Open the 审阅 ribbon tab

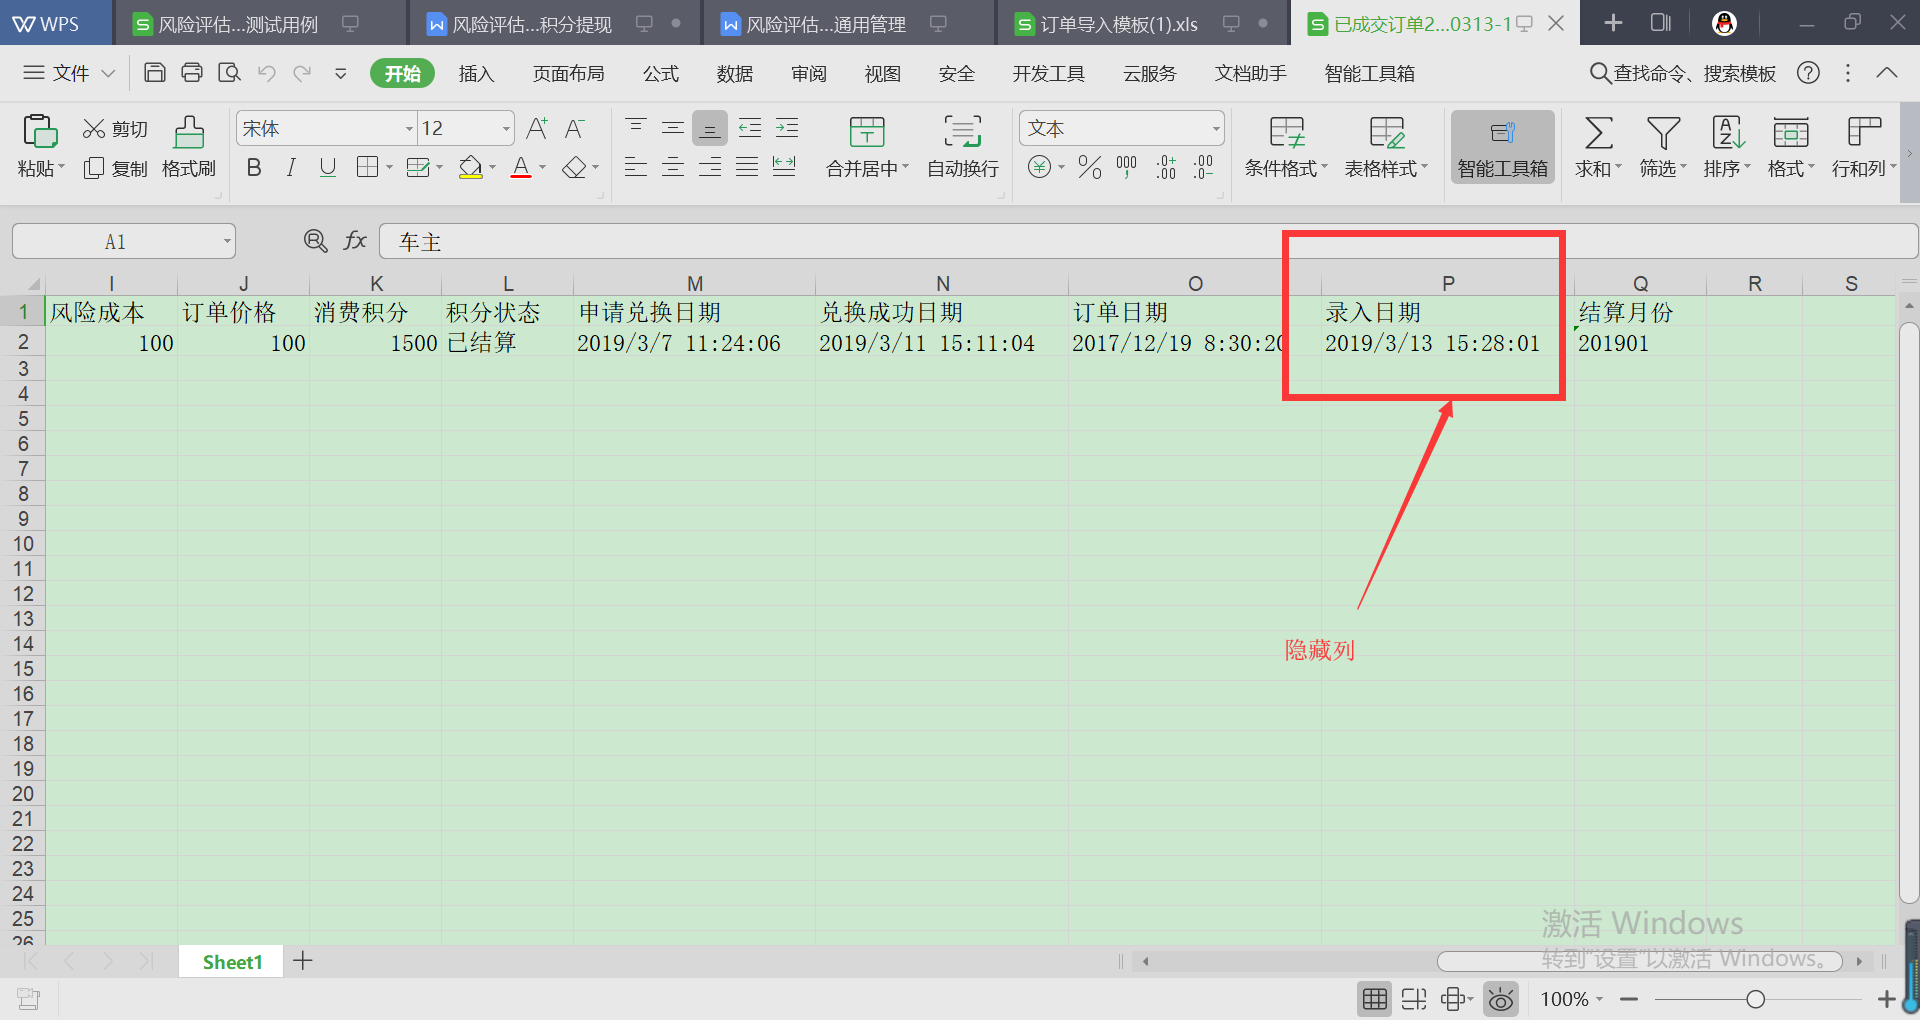point(808,73)
